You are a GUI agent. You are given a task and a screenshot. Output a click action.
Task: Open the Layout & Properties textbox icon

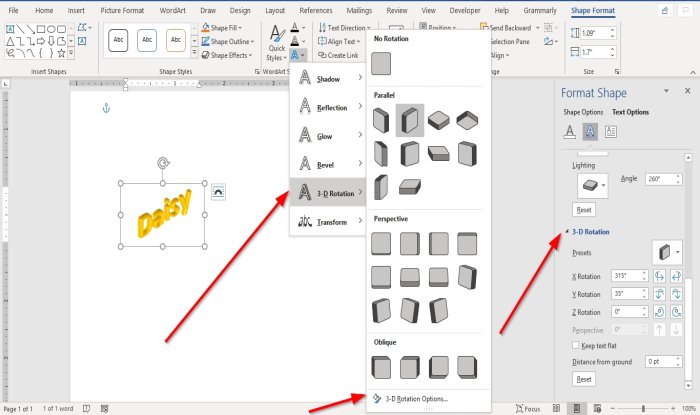(611, 131)
